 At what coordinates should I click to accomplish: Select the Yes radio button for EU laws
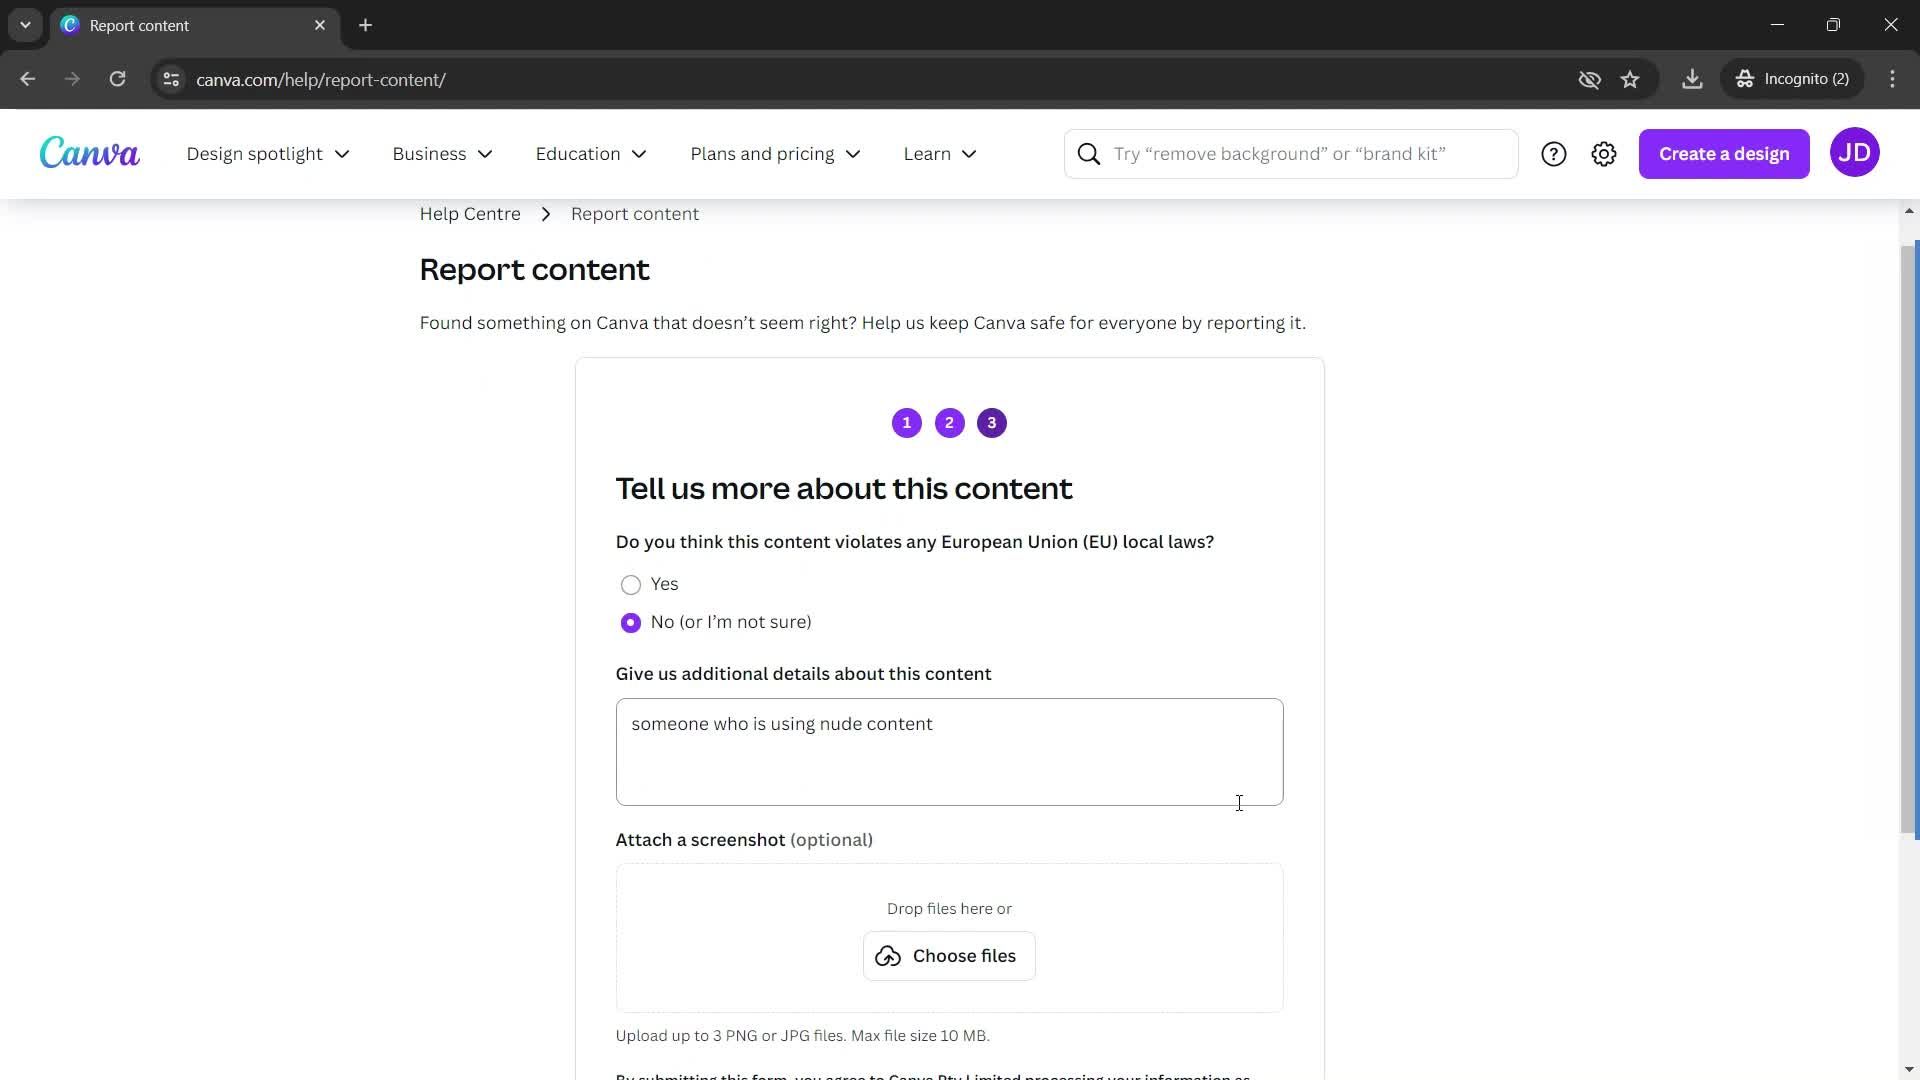click(630, 583)
